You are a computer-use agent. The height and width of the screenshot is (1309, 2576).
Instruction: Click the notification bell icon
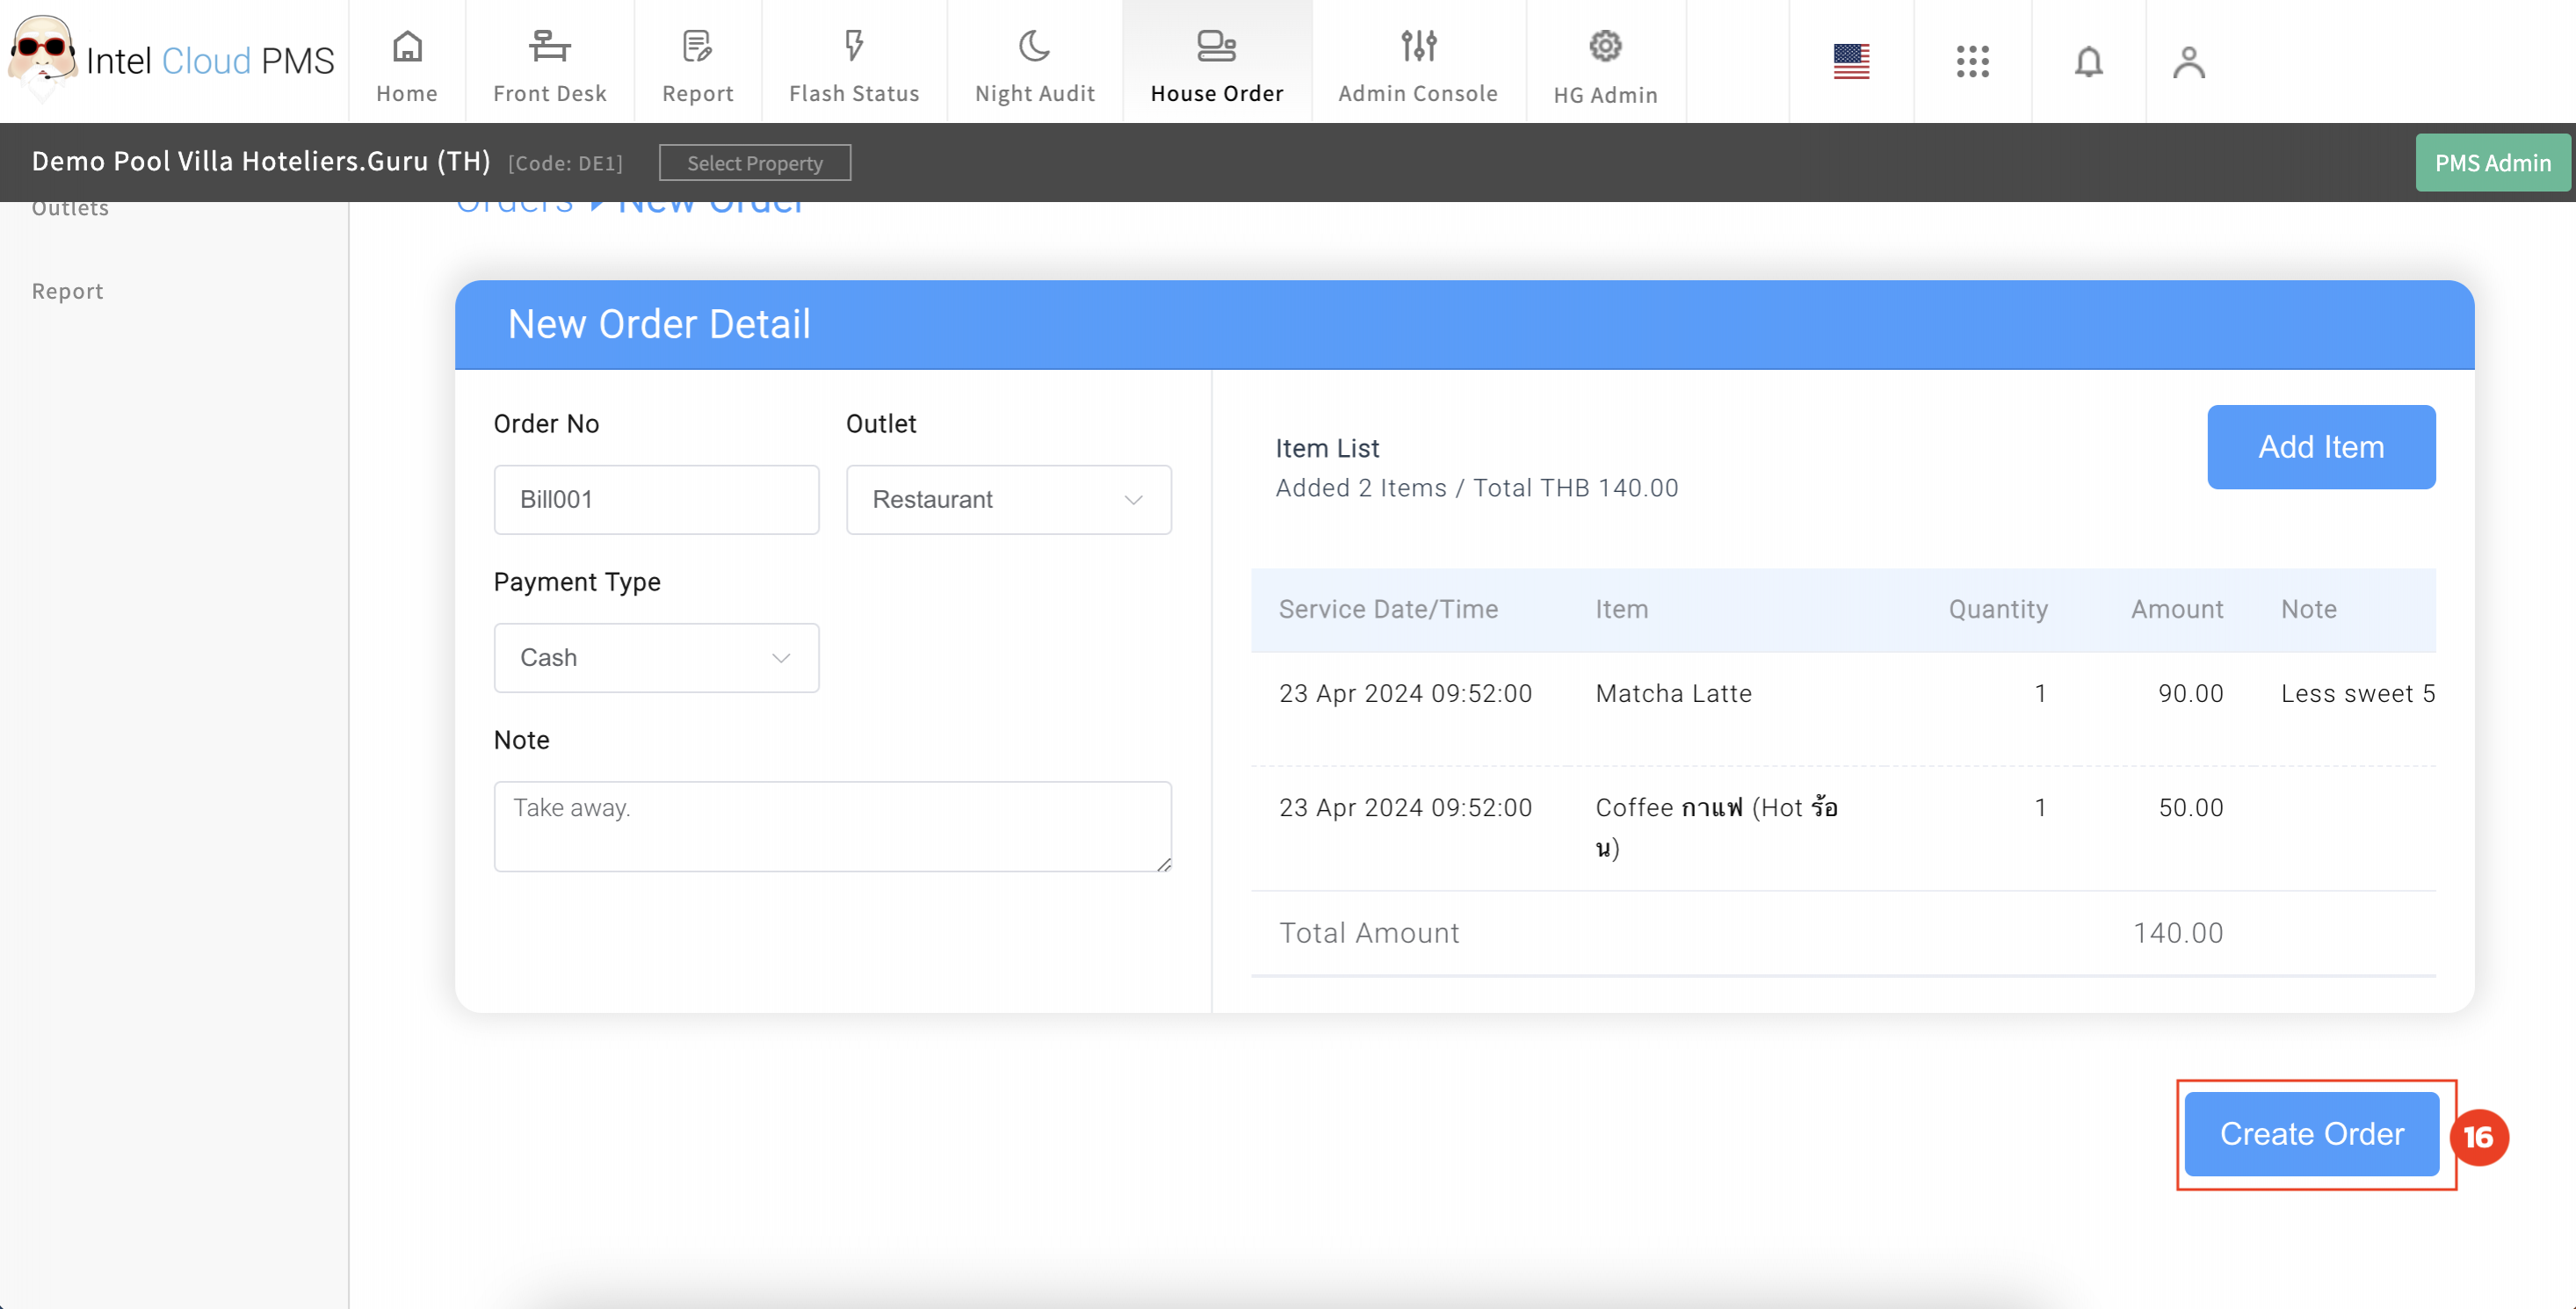(2088, 62)
